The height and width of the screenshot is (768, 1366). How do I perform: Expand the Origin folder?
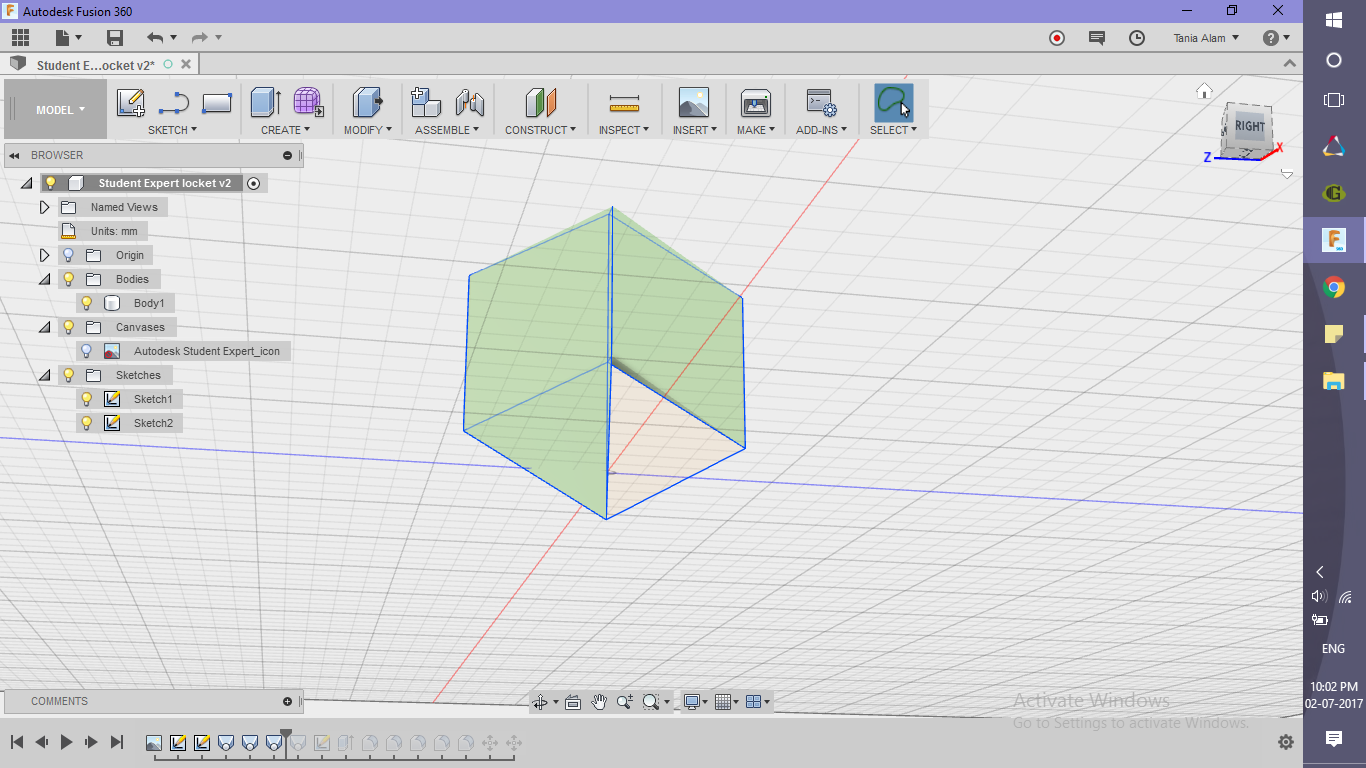coord(44,255)
